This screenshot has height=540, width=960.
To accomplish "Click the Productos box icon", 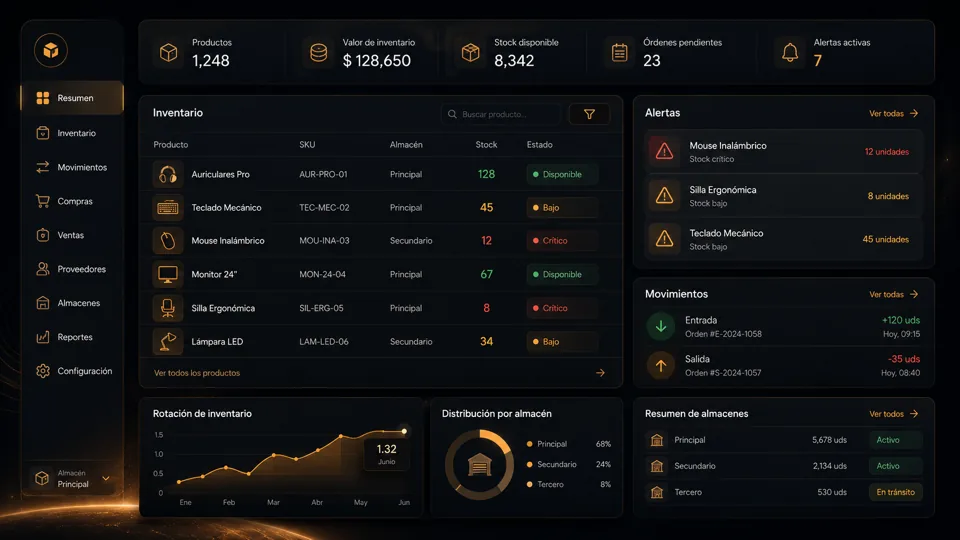I will 168,53.
